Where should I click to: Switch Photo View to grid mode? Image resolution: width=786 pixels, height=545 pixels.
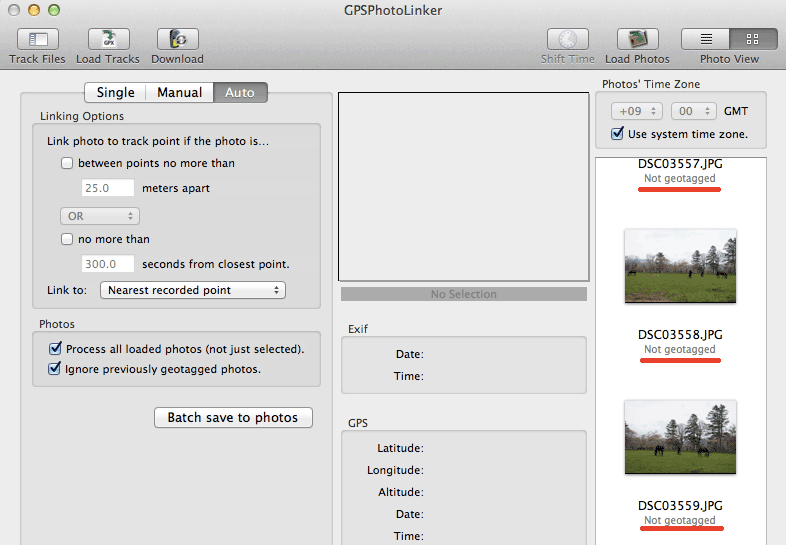coord(753,39)
